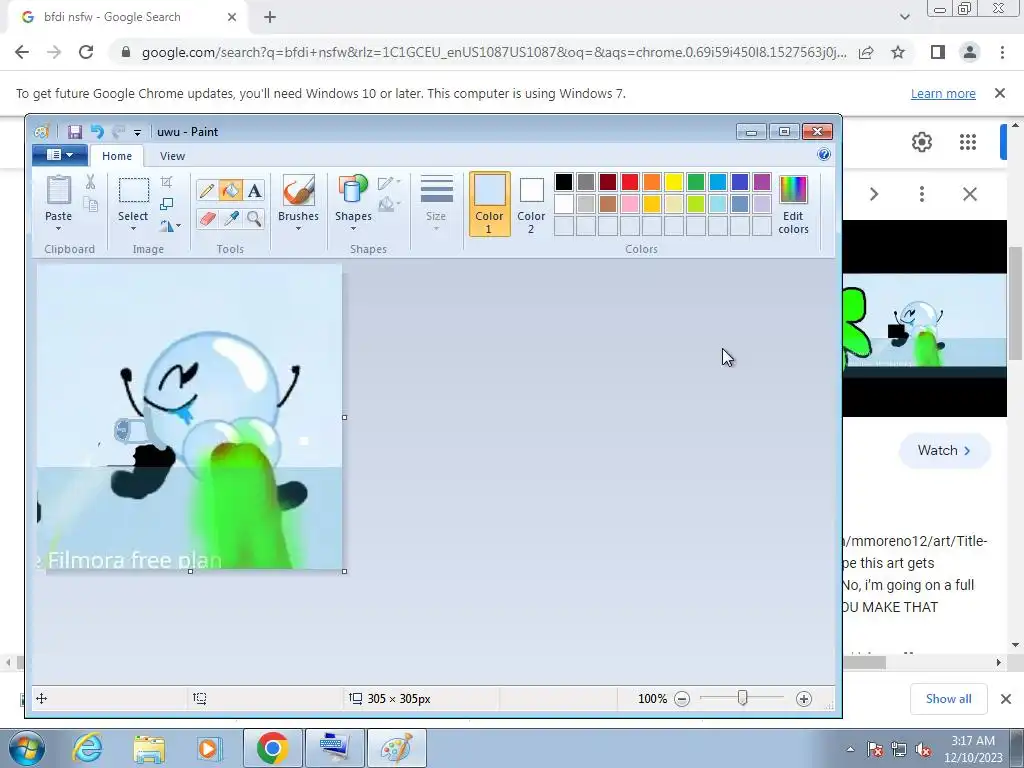Bookmark page with the star icon
1024x768 pixels.
click(x=898, y=52)
